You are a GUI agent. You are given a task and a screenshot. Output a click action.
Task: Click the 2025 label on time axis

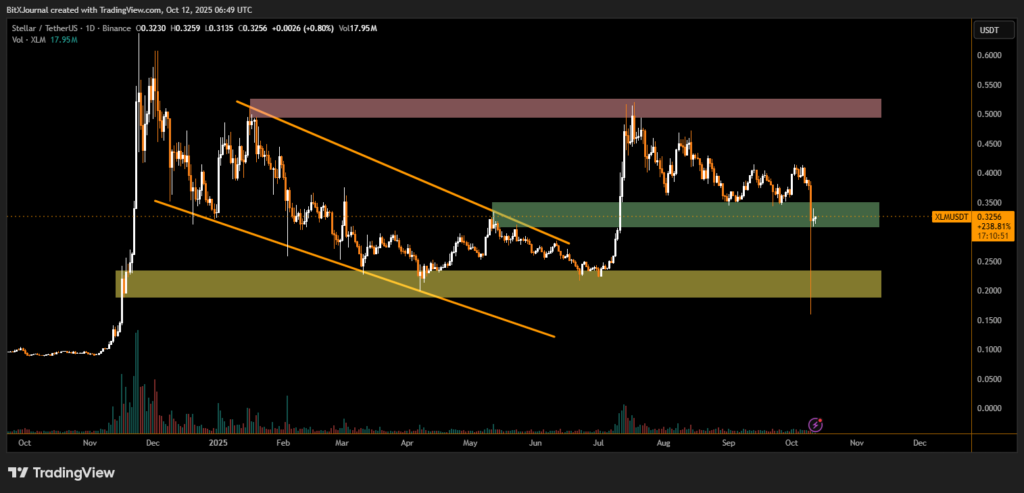point(215,441)
